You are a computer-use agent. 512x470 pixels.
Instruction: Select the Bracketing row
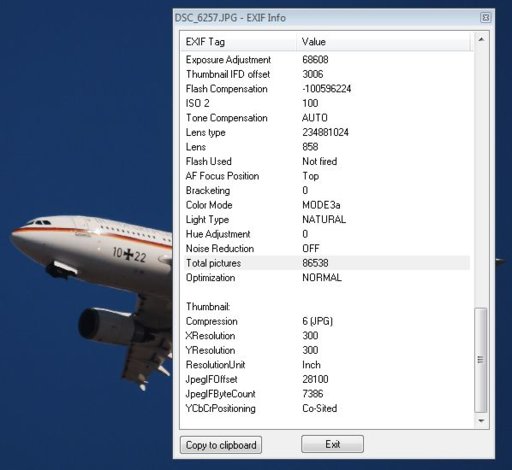point(327,190)
